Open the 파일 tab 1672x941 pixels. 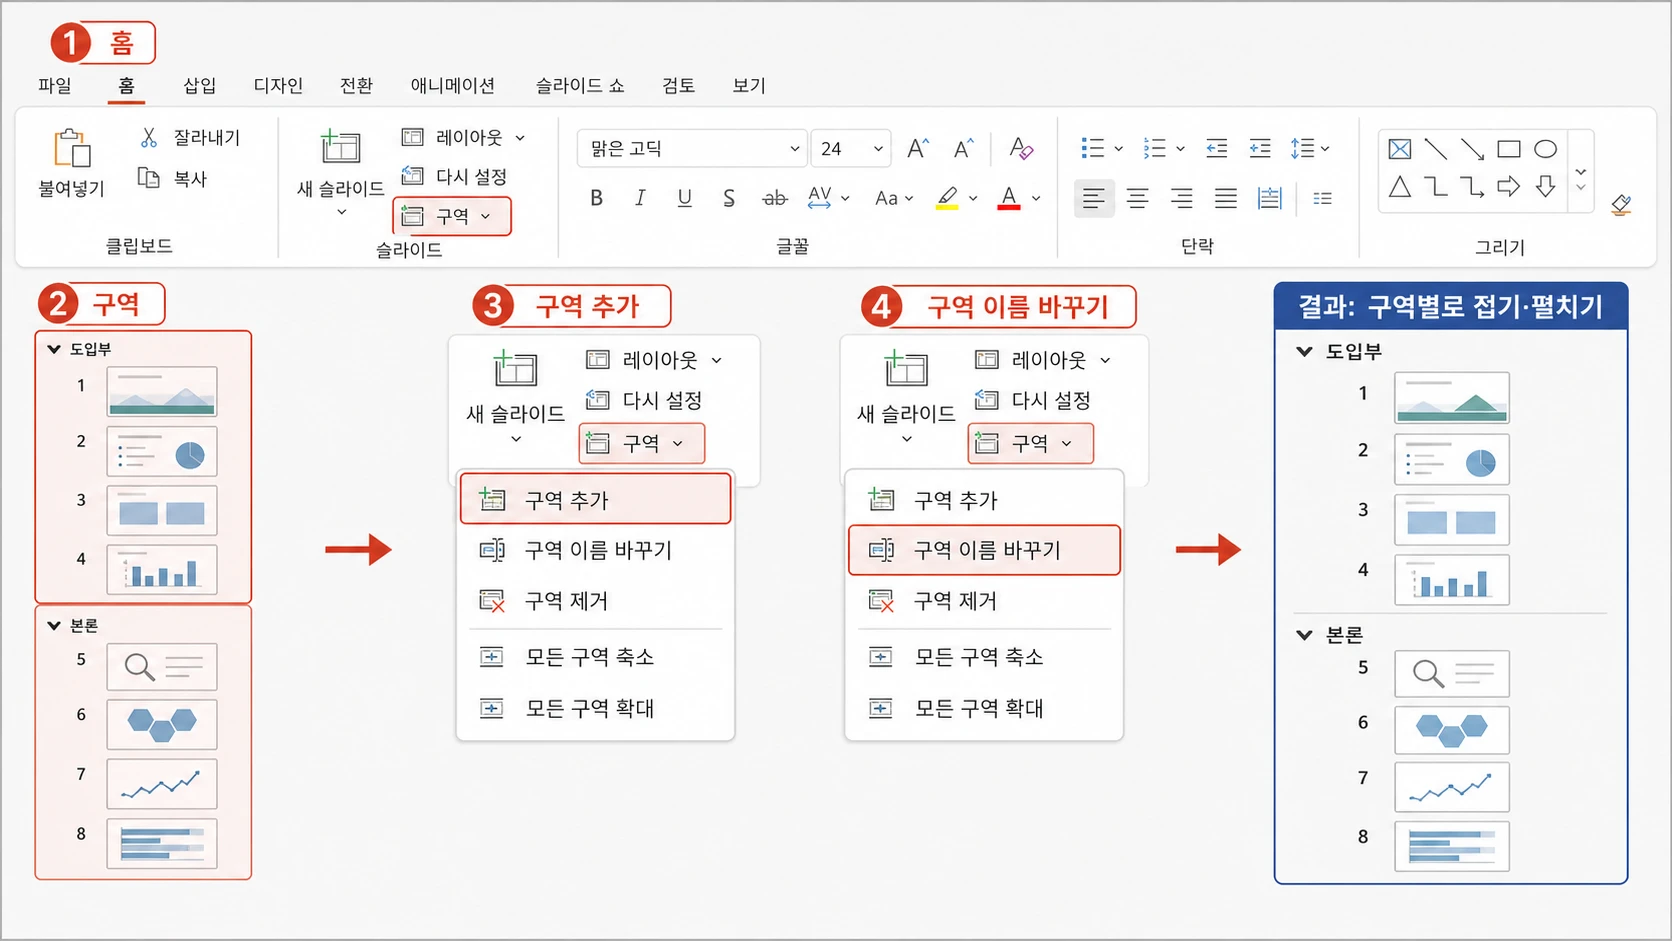55,86
